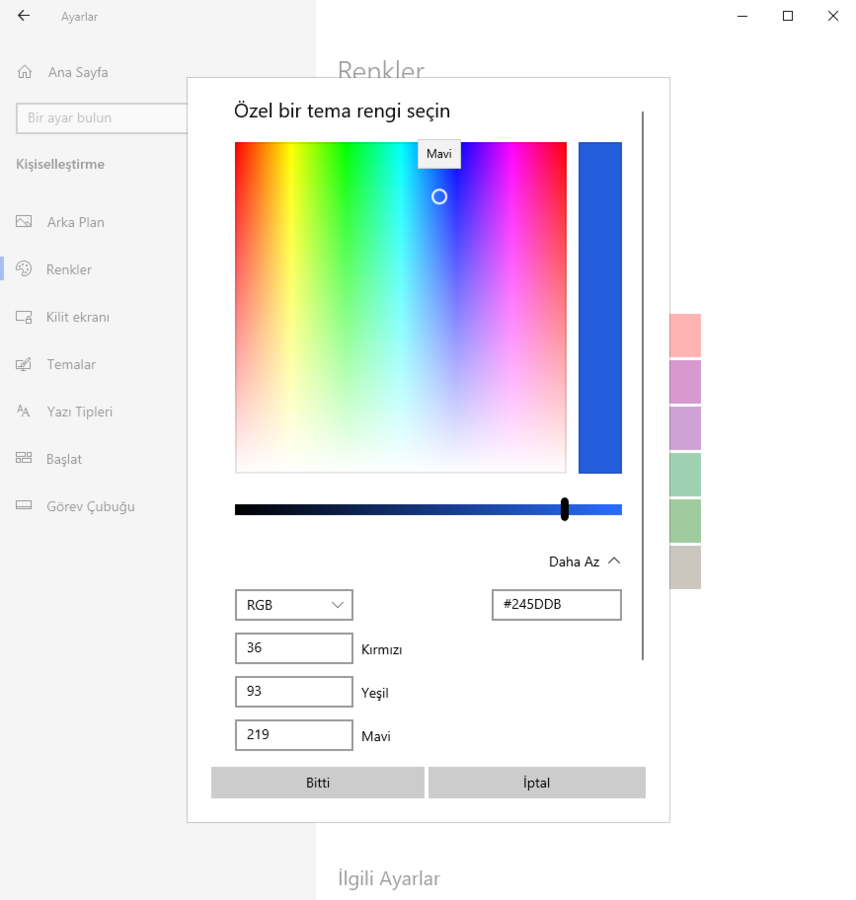856x900 pixels.
Task: Click the light pink color swatch
Action: pyautogui.click(x=685, y=335)
